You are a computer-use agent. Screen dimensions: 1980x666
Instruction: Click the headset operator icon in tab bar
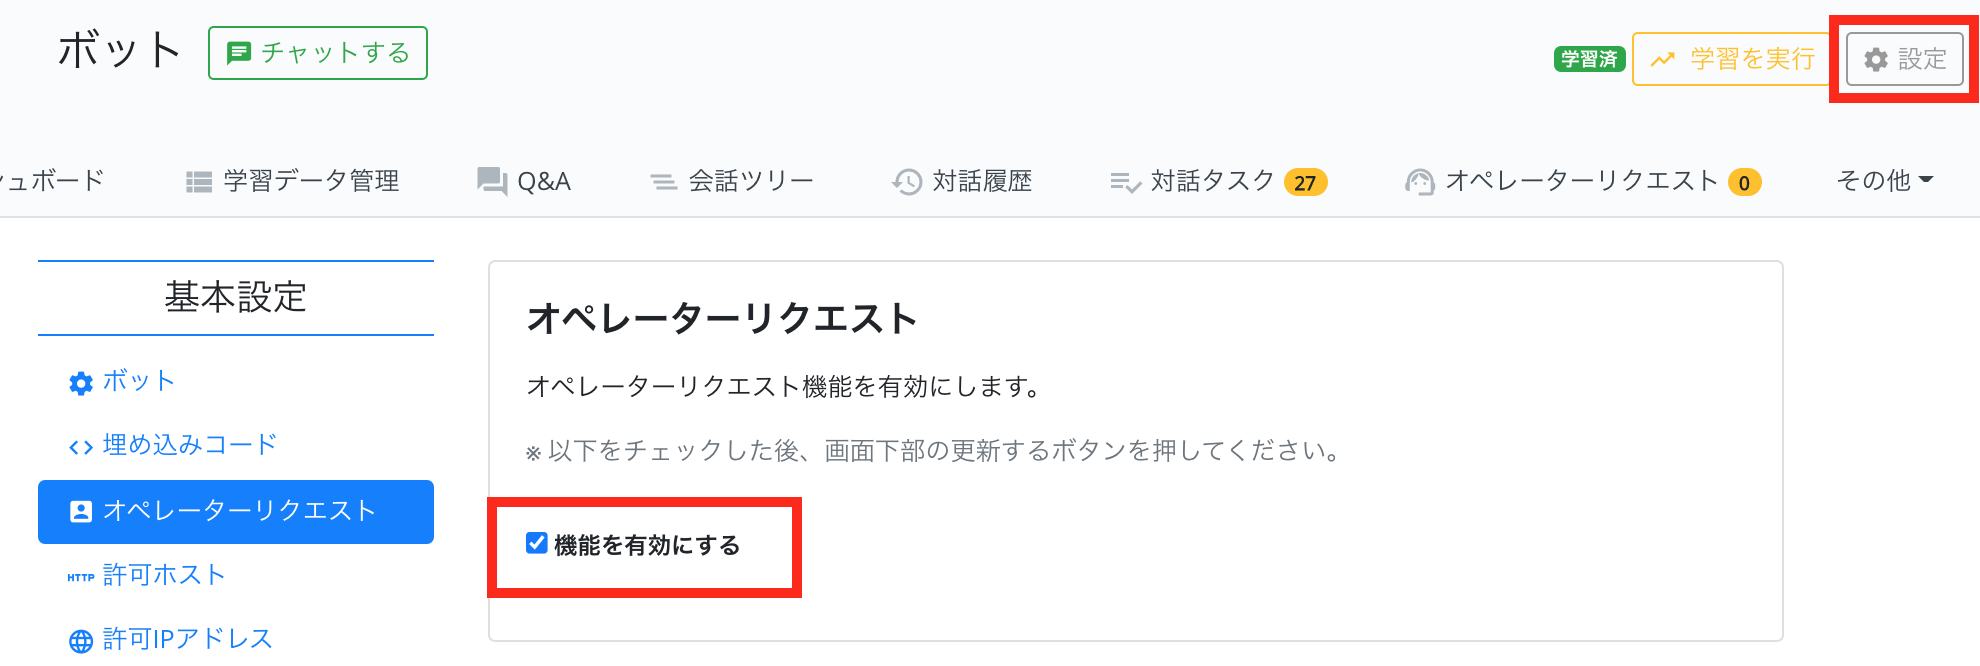1419,182
